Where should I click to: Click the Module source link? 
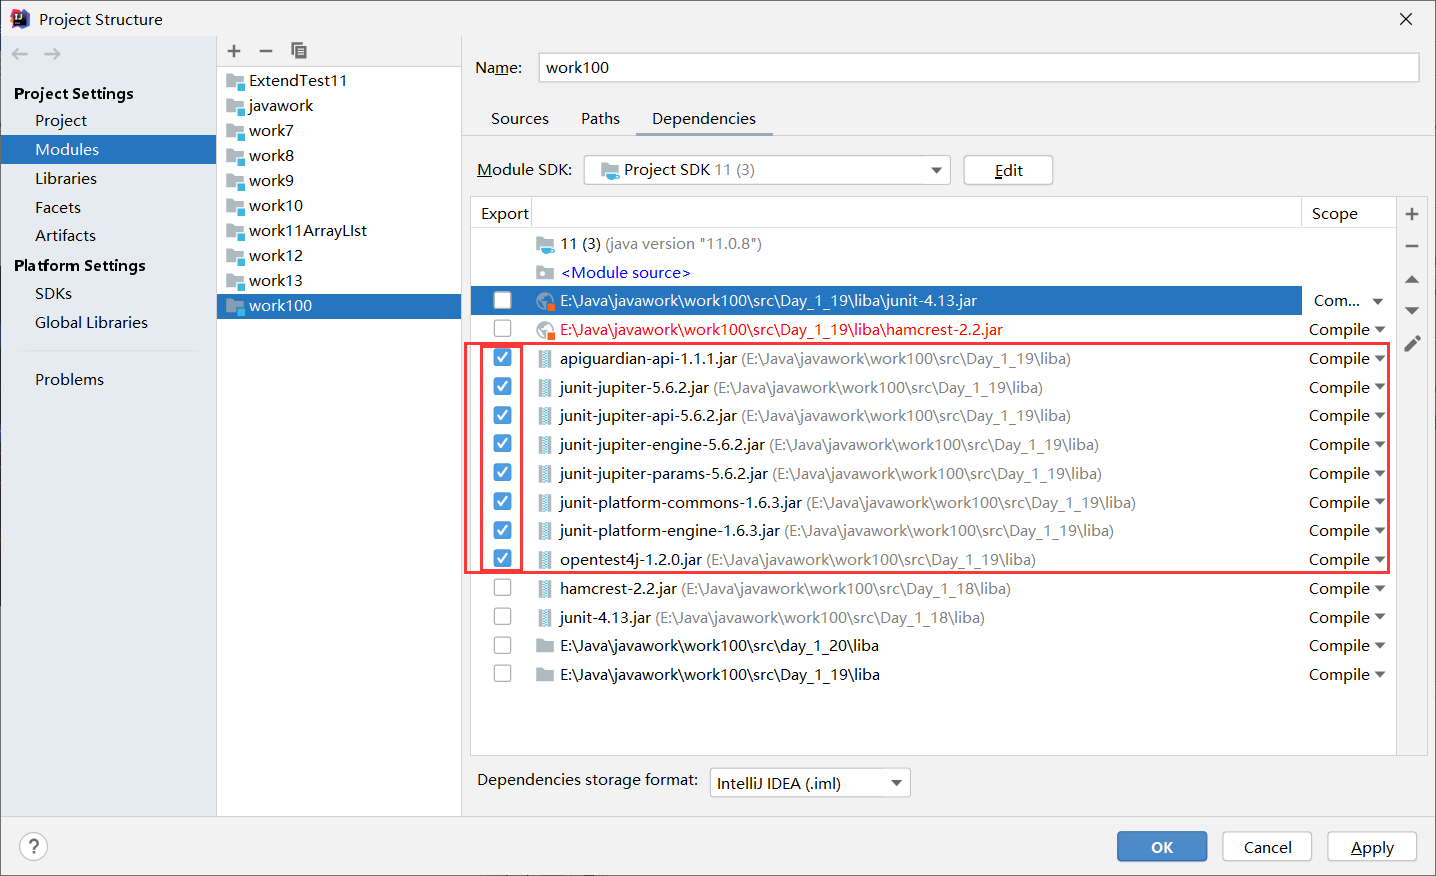click(626, 273)
